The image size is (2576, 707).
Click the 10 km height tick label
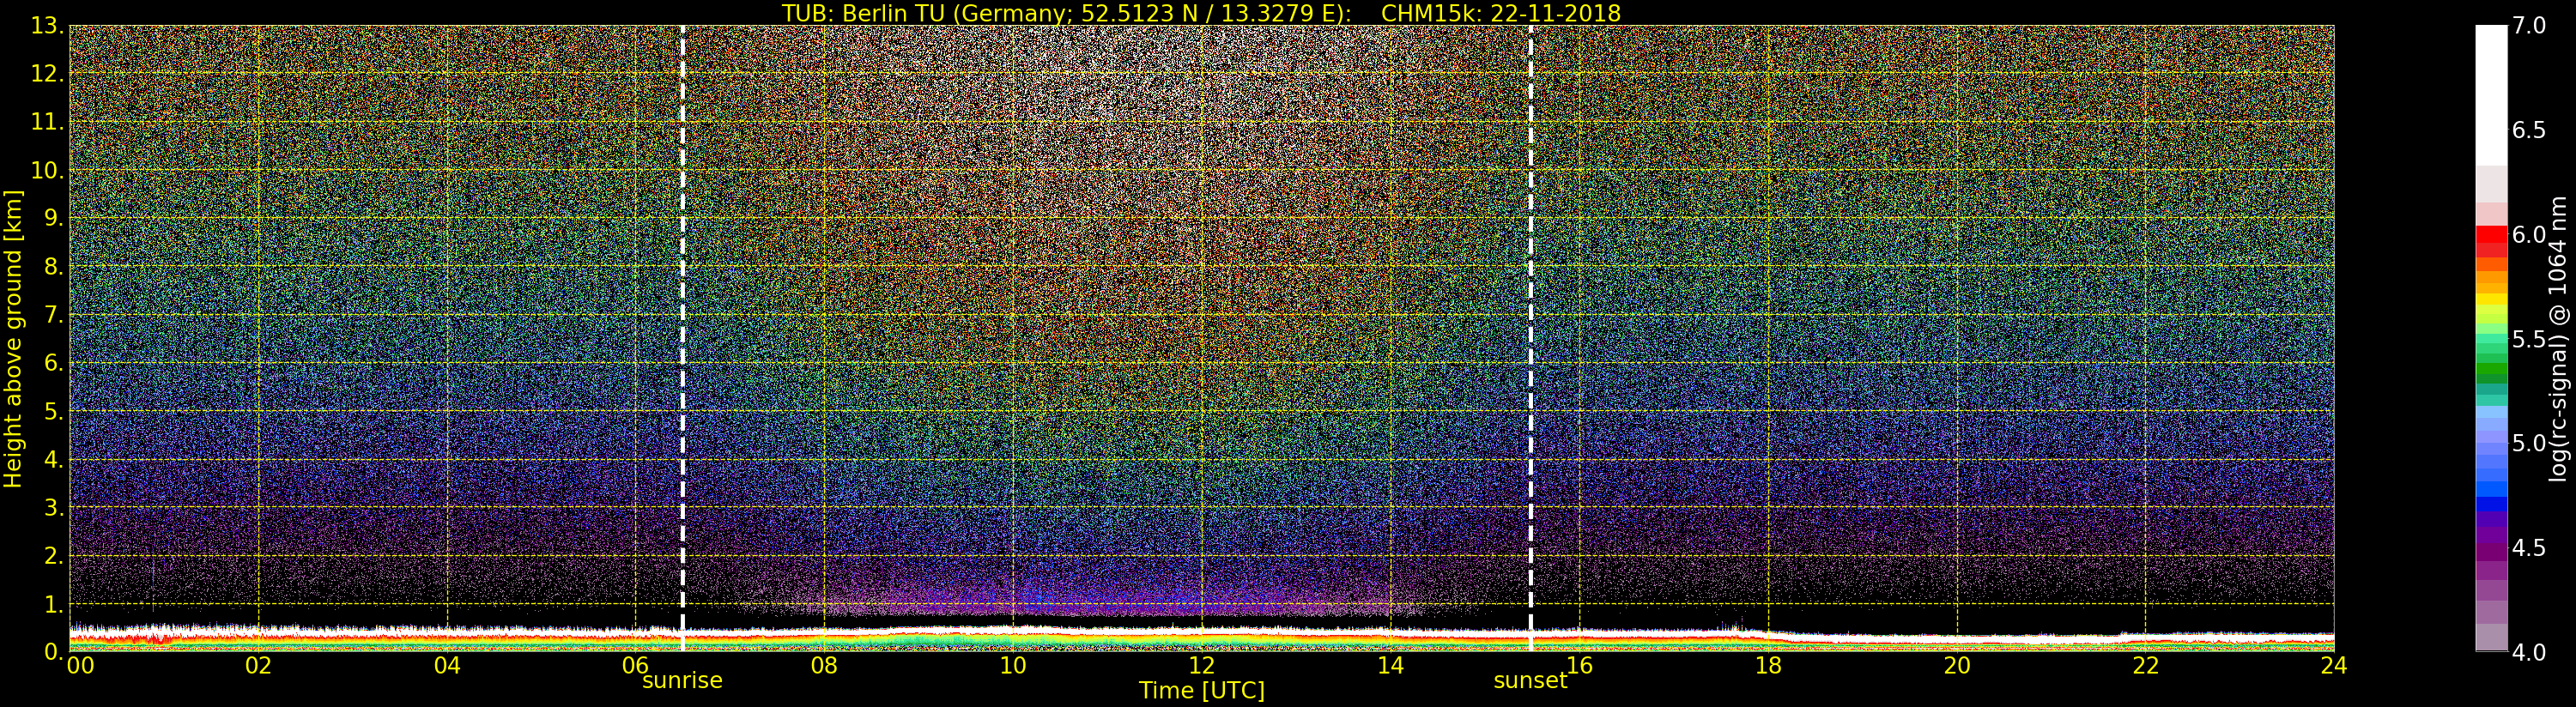tap(46, 171)
